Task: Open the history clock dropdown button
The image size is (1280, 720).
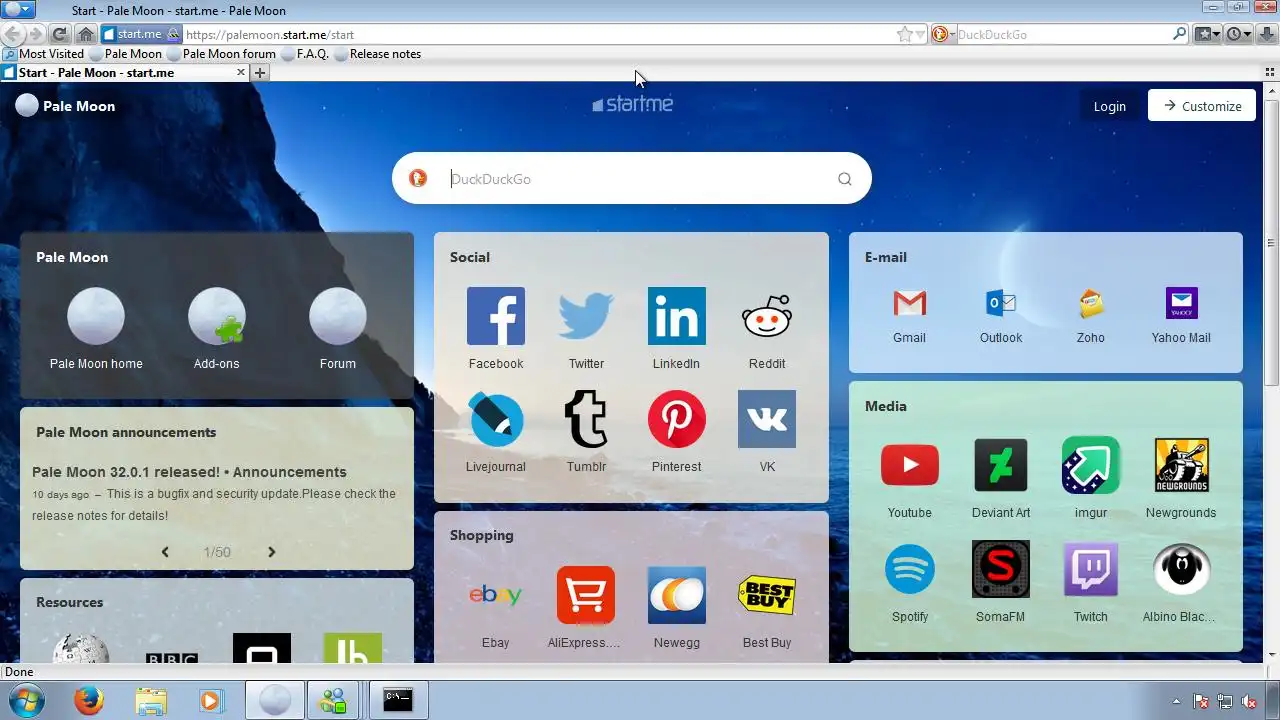Action: (1239, 34)
